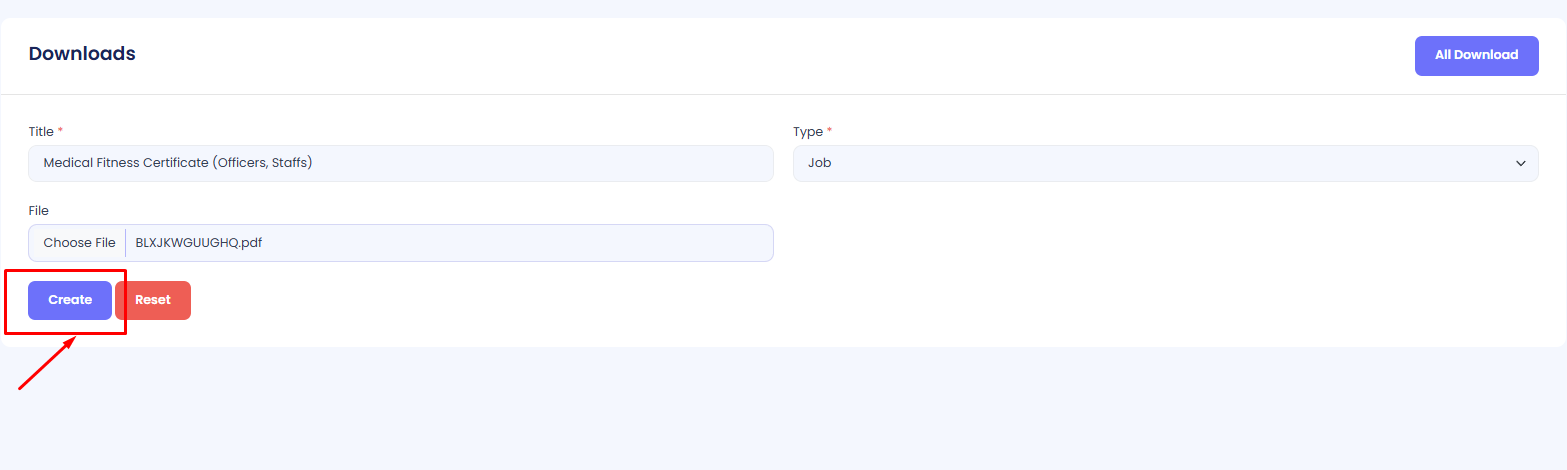Click the Medical Fitness Certificate text
Screen dimensions: 1567x470
pyautogui.click(x=126, y=163)
